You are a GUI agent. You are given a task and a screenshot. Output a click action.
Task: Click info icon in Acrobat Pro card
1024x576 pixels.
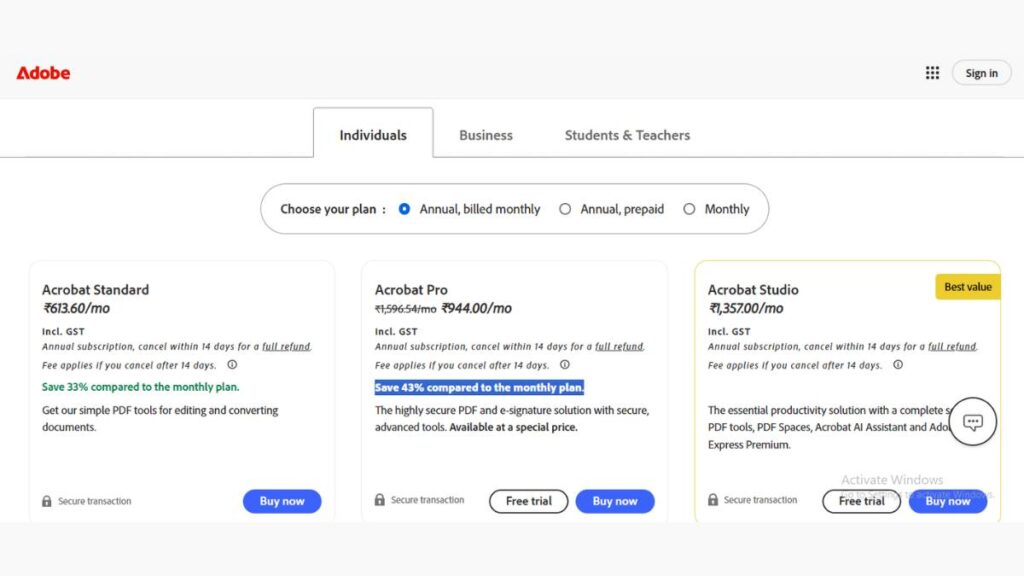565,365
